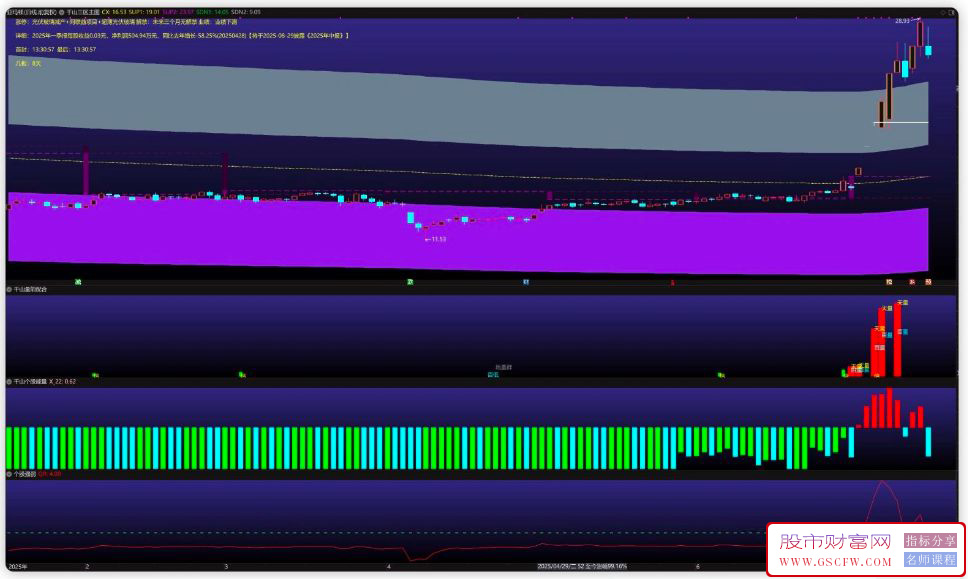Click the 2025年 label on the time axis
The height and width of the screenshot is (579, 968).
click(18, 566)
